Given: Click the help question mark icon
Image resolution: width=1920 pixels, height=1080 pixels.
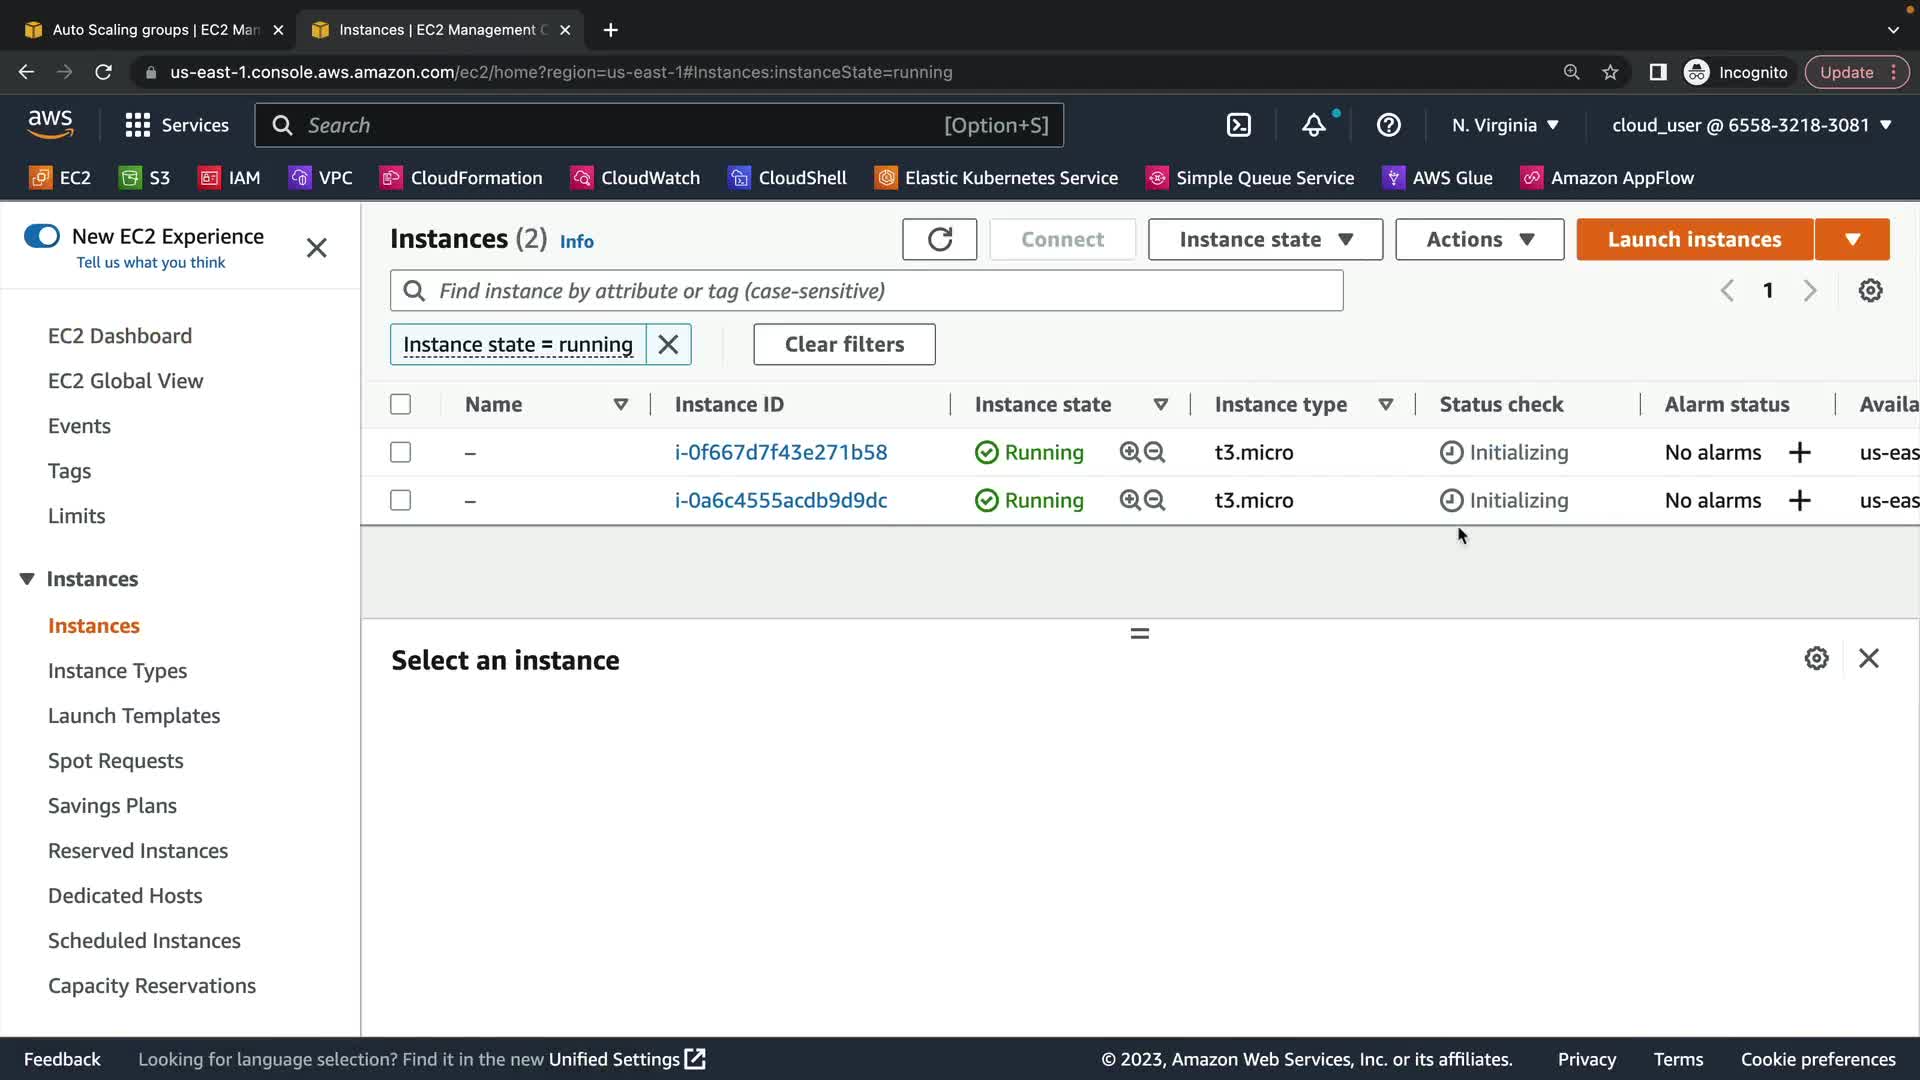Looking at the screenshot, I should 1388,125.
